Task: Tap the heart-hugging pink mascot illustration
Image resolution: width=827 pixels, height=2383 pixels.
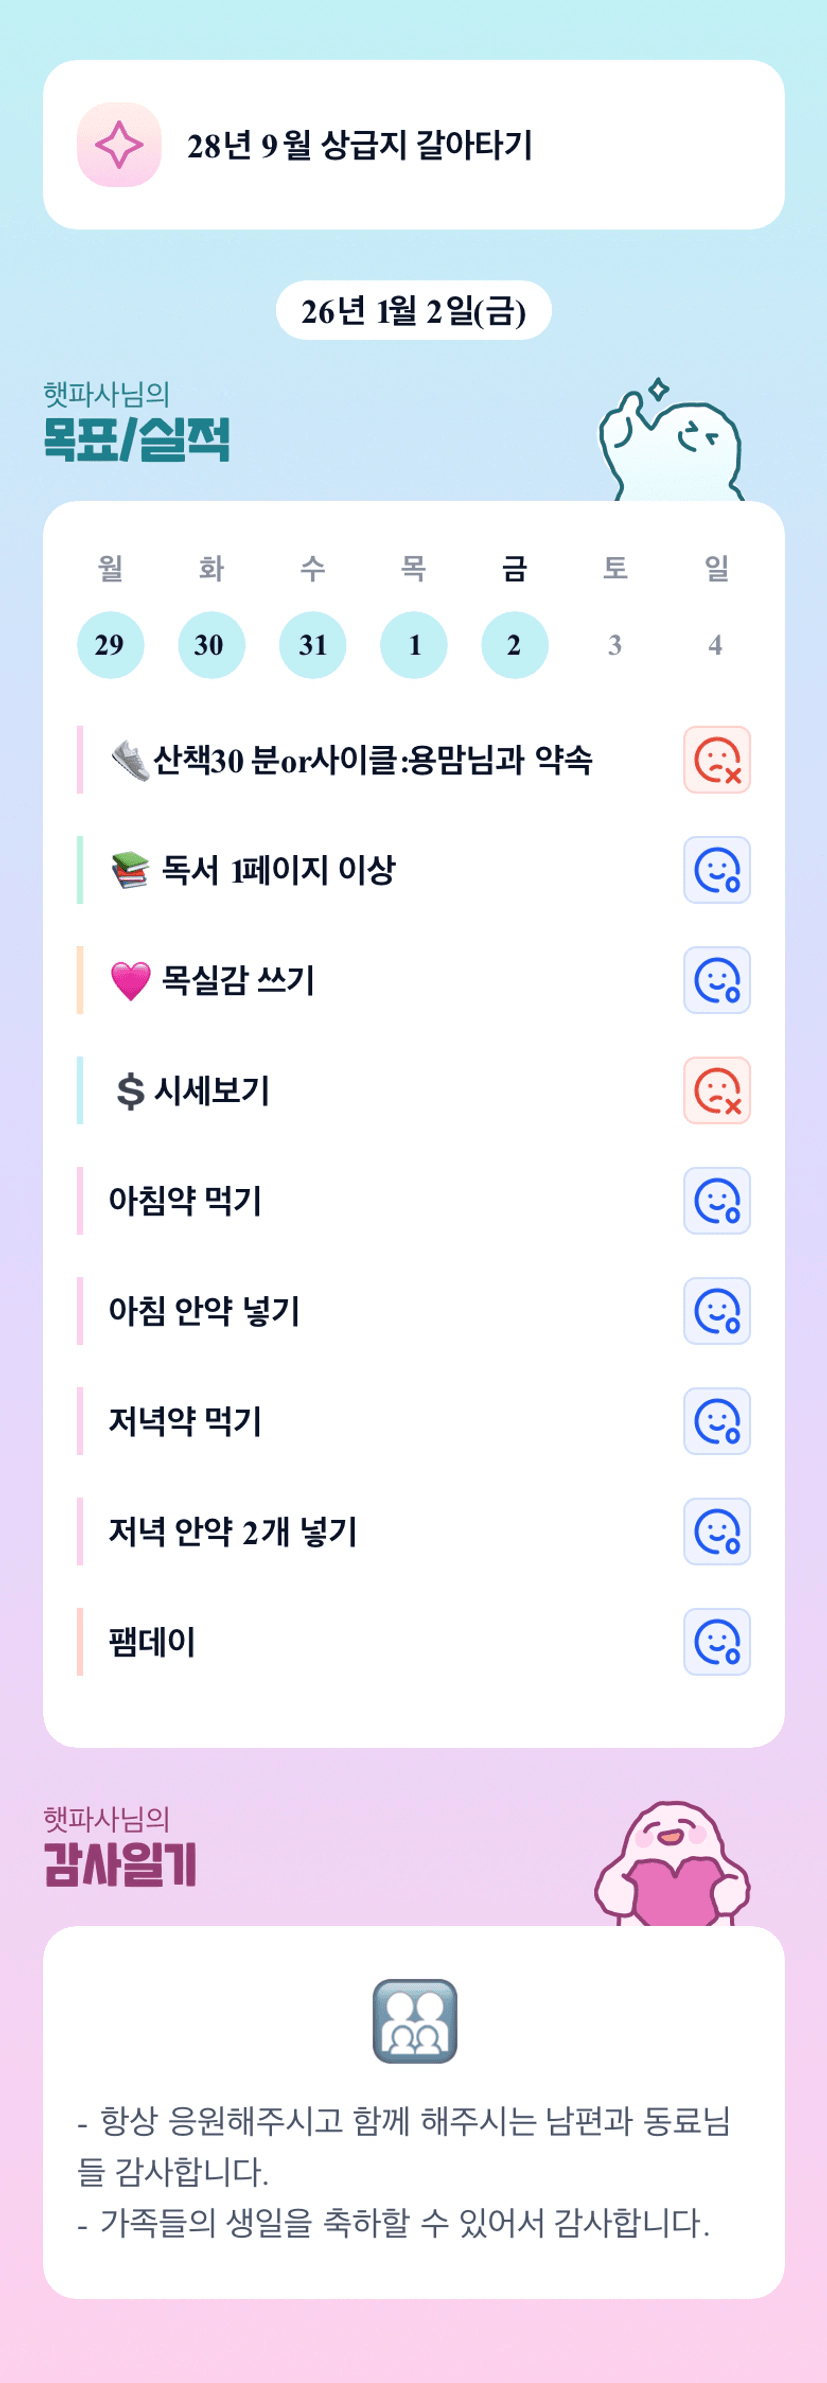Action: pyautogui.click(x=672, y=1866)
